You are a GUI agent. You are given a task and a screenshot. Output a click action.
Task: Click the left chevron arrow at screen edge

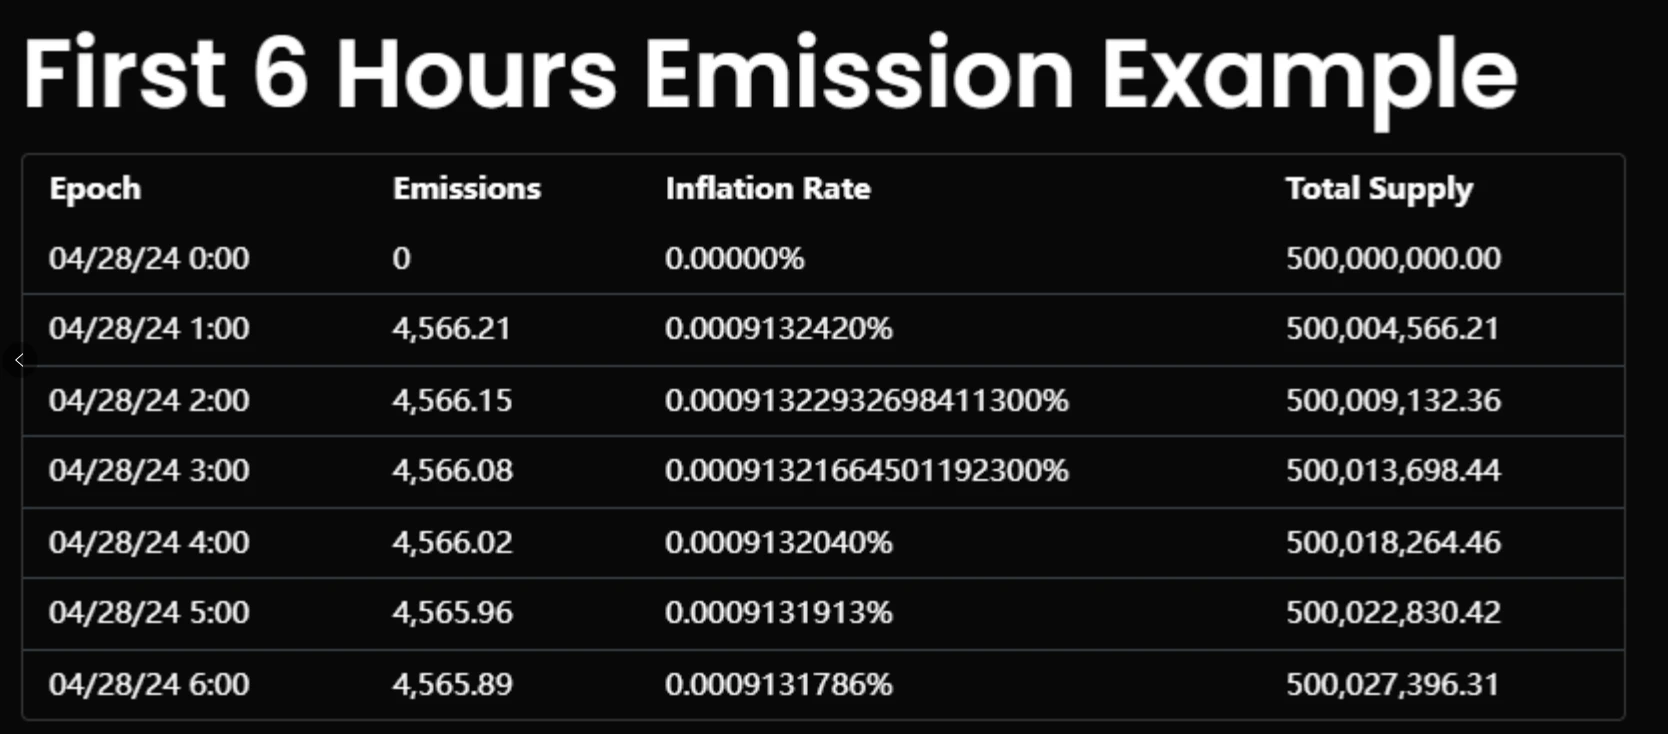point(19,360)
